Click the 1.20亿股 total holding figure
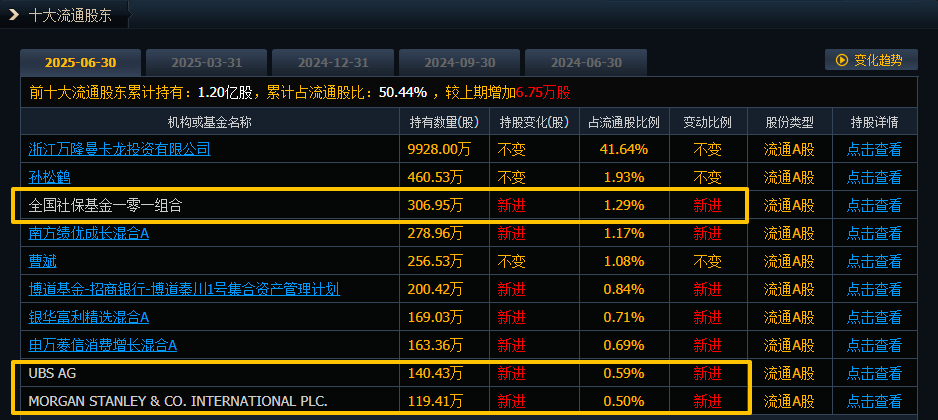Image resolution: width=938 pixels, height=420 pixels. [x=225, y=93]
